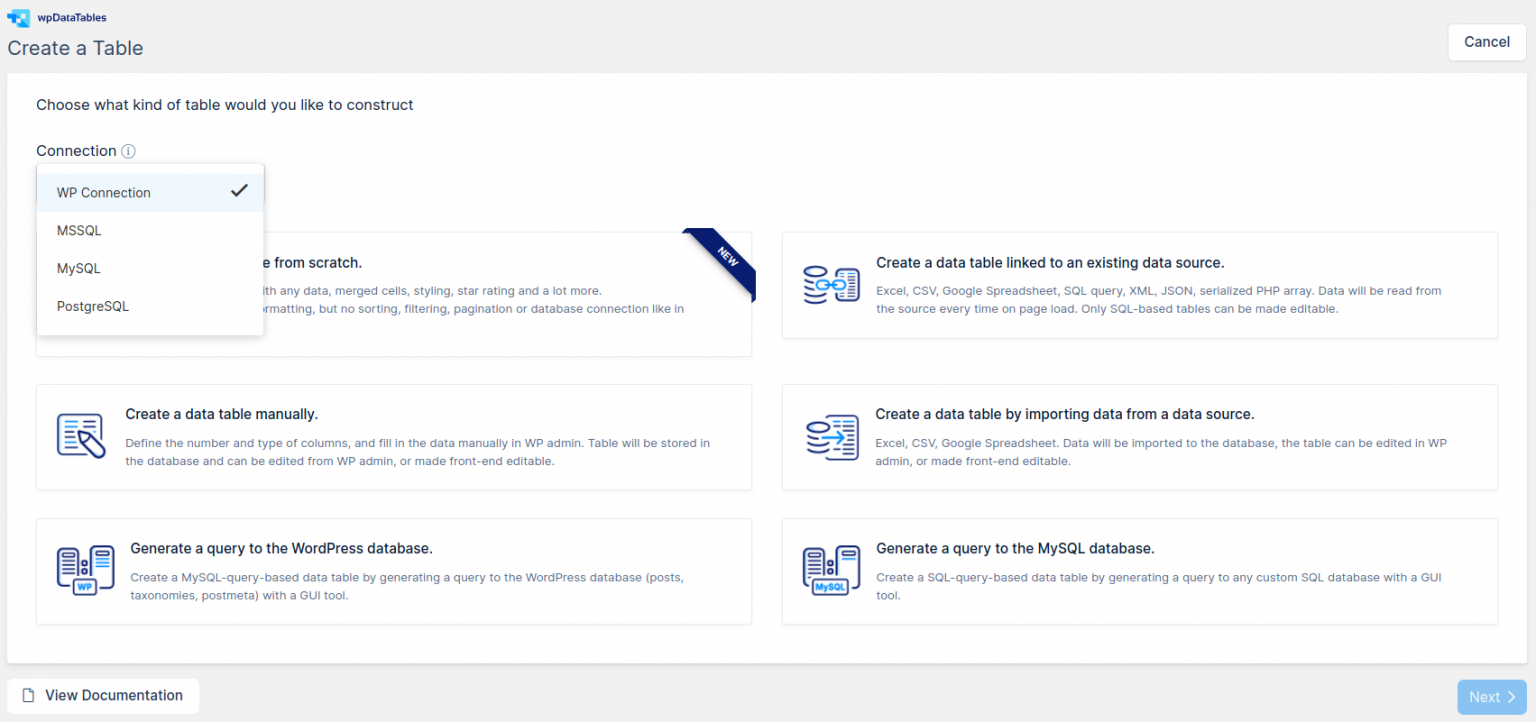
Task: Click the wpDataTables logo icon
Action: coord(17,17)
